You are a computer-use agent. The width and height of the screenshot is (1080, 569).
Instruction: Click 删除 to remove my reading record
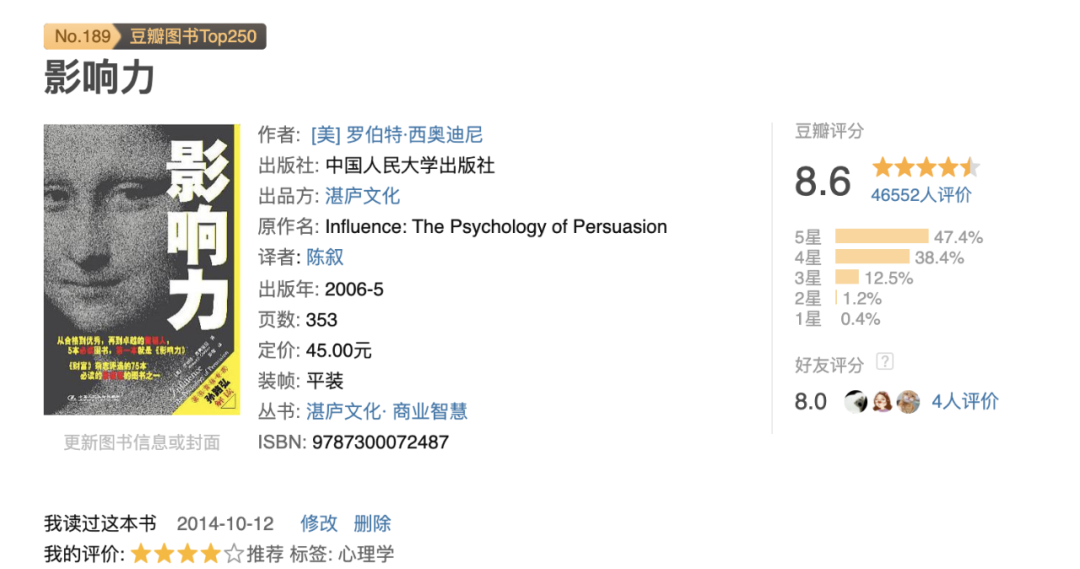(372, 524)
